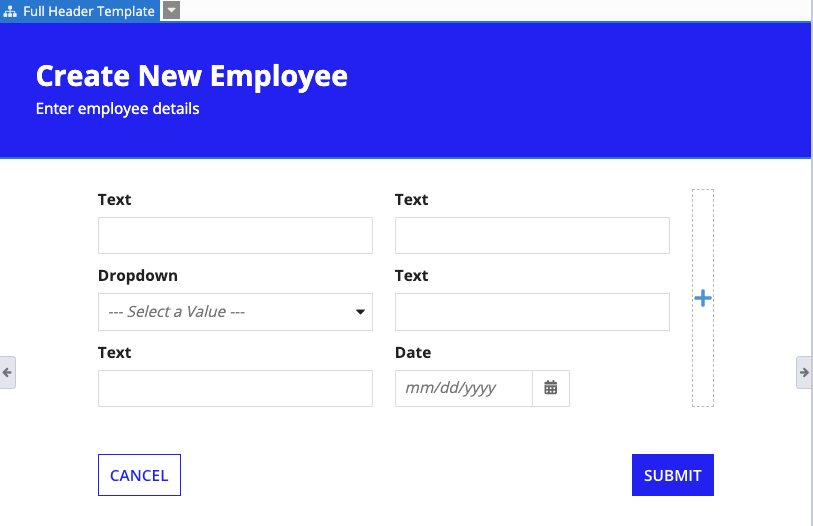This screenshot has width=813, height=526.
Task: Select the Full Header Template tab label
Action: pyautogui.click(x=89, y=11)
